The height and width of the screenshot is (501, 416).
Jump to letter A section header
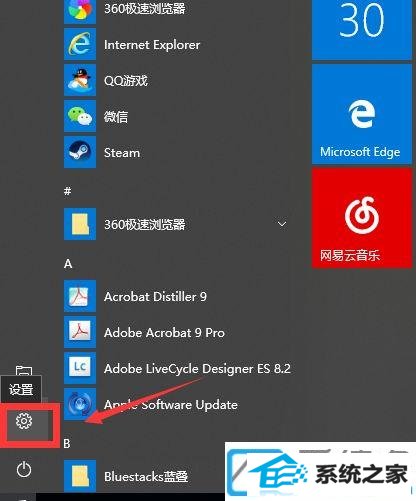(x=68, y=264)
